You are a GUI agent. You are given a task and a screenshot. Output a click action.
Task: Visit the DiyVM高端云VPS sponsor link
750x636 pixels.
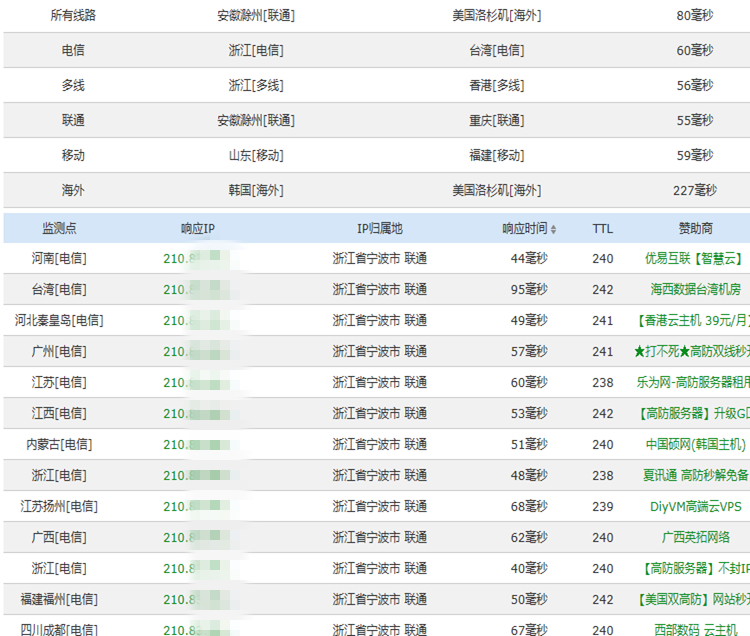[x=695, y=506]
